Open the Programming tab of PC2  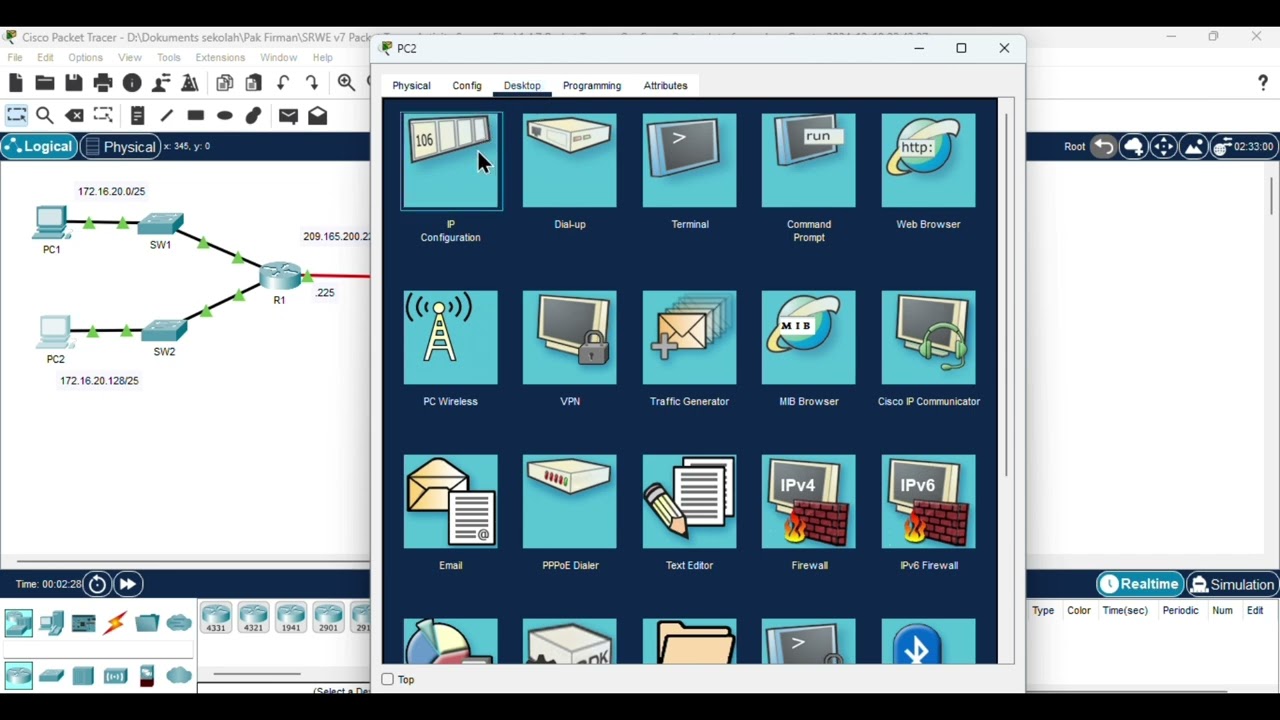[x=592, y=86]
